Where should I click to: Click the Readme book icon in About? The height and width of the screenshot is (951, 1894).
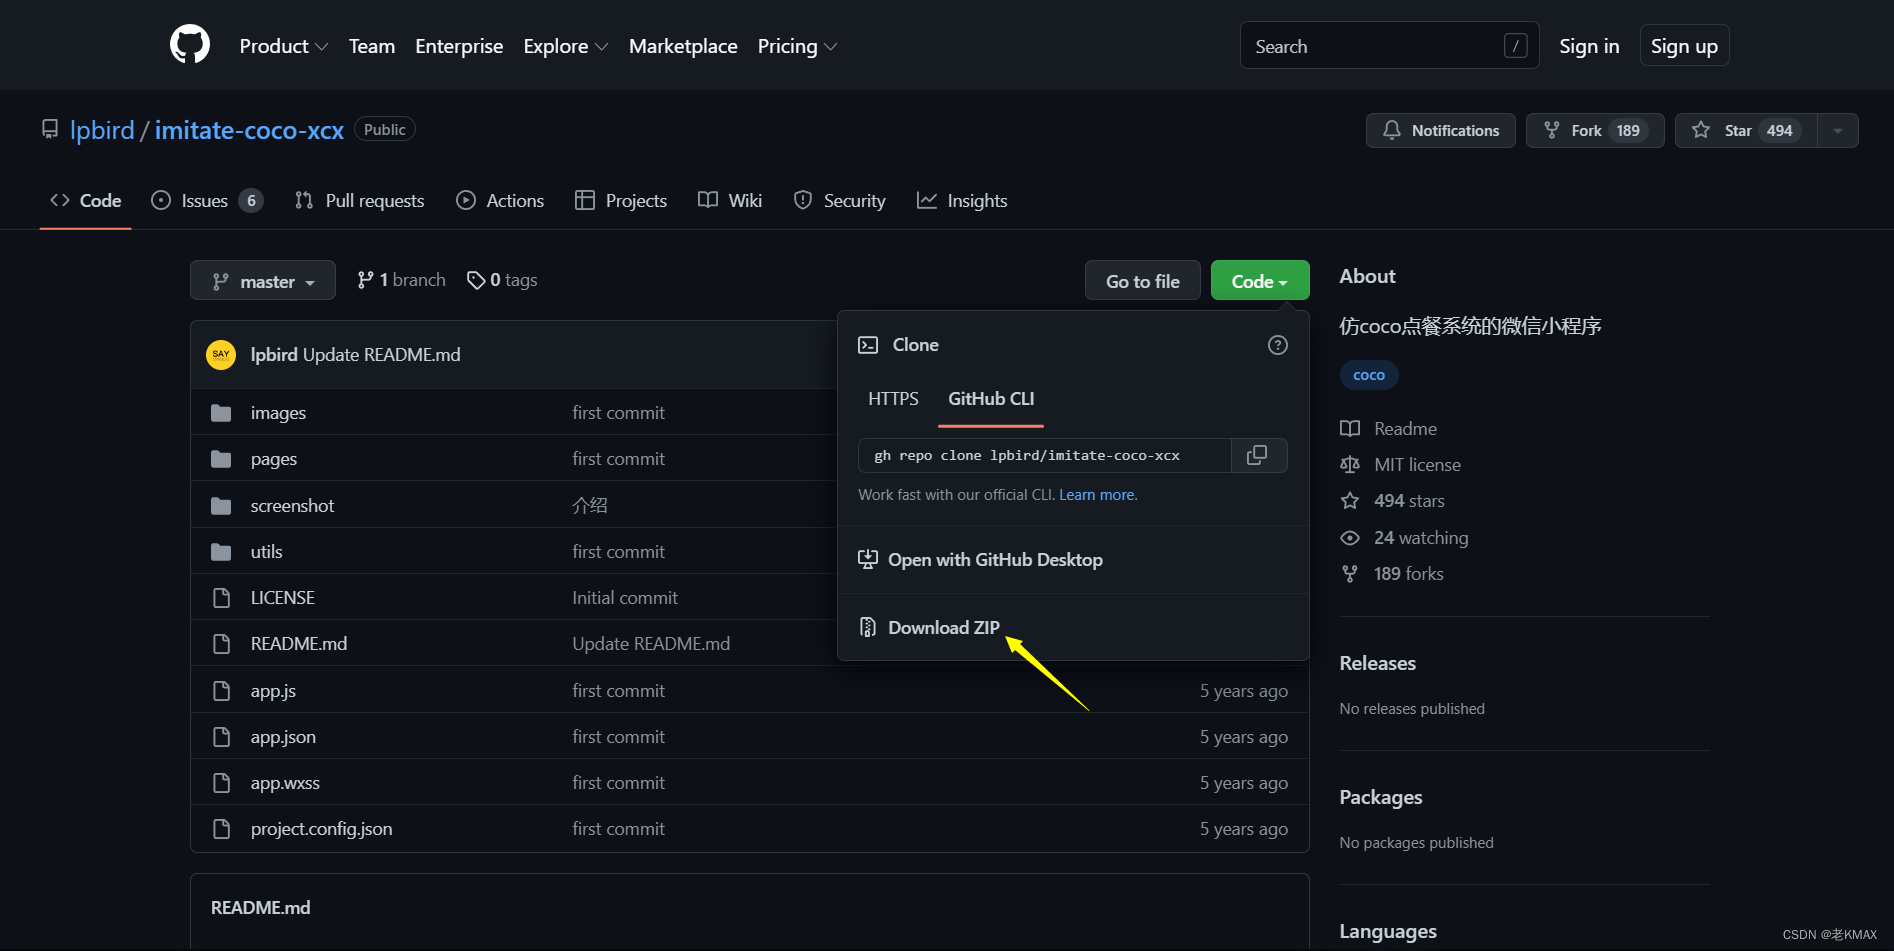(x=1350, y=428)
